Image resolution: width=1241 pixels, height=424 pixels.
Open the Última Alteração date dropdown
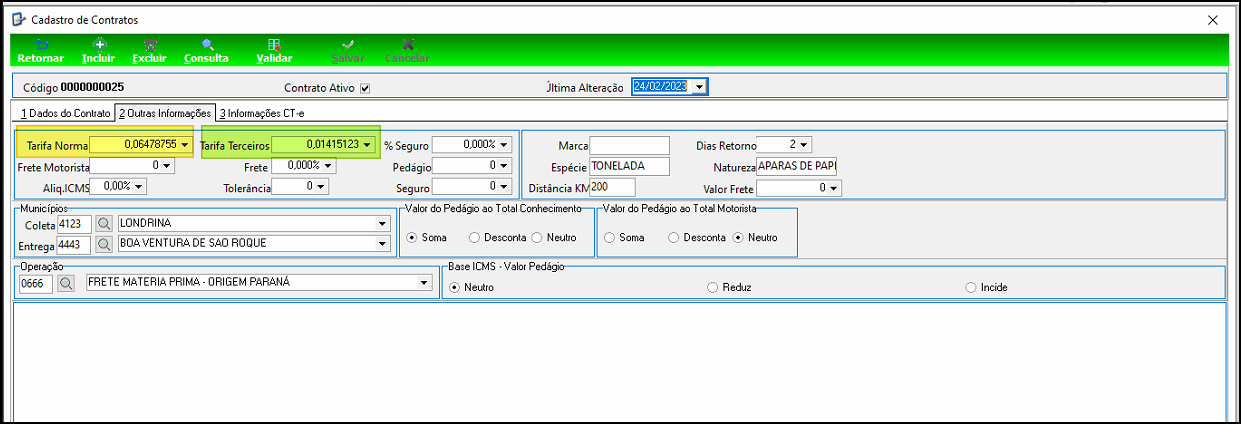point(700,87)
